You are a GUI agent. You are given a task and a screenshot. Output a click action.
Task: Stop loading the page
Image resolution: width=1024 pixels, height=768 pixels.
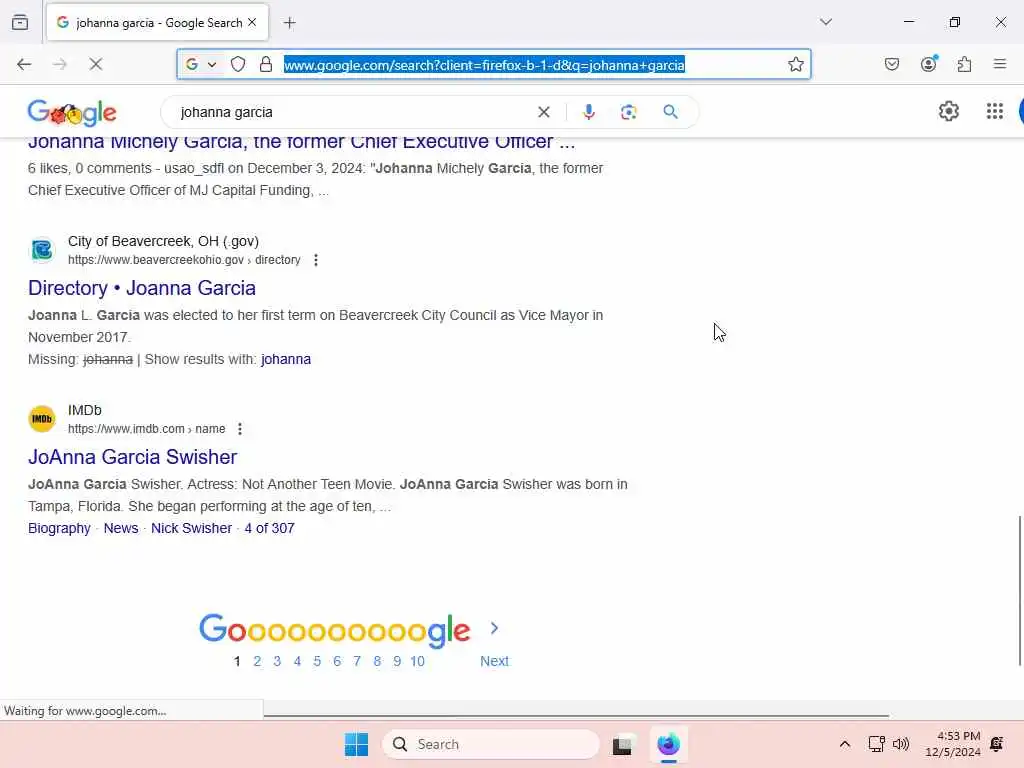point(95,64)
